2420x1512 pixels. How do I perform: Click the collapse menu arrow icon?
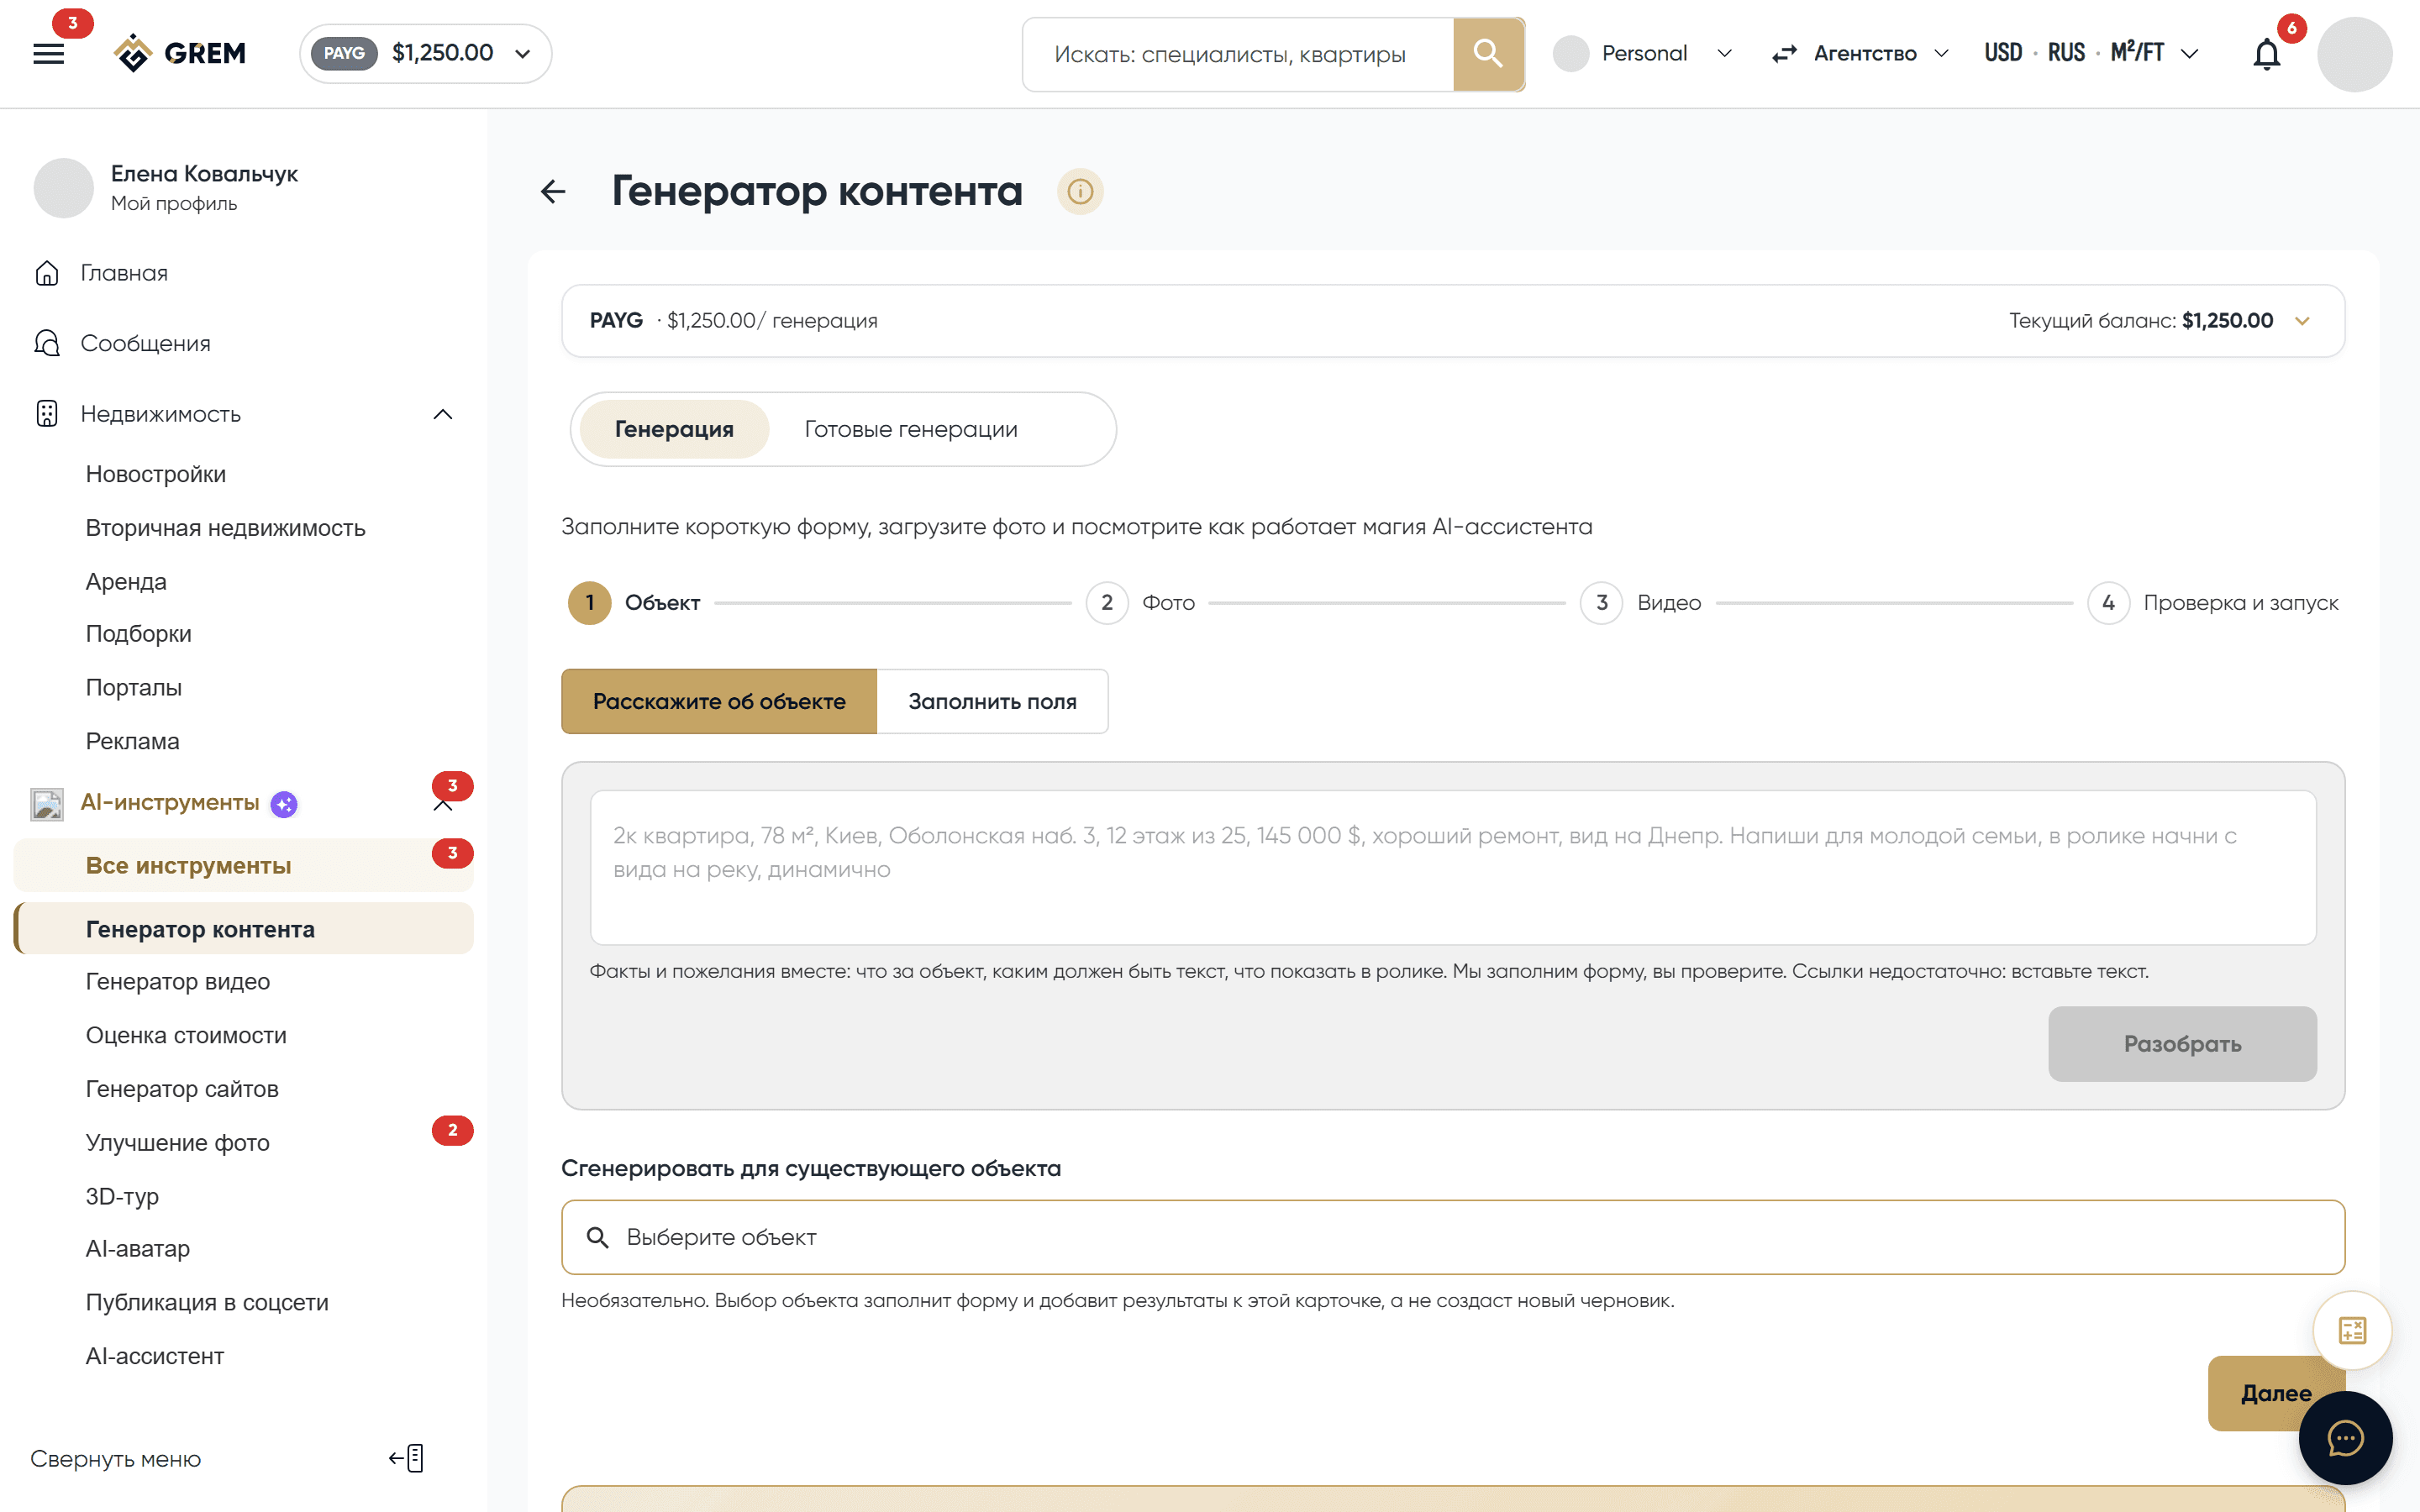(407, 1458)
